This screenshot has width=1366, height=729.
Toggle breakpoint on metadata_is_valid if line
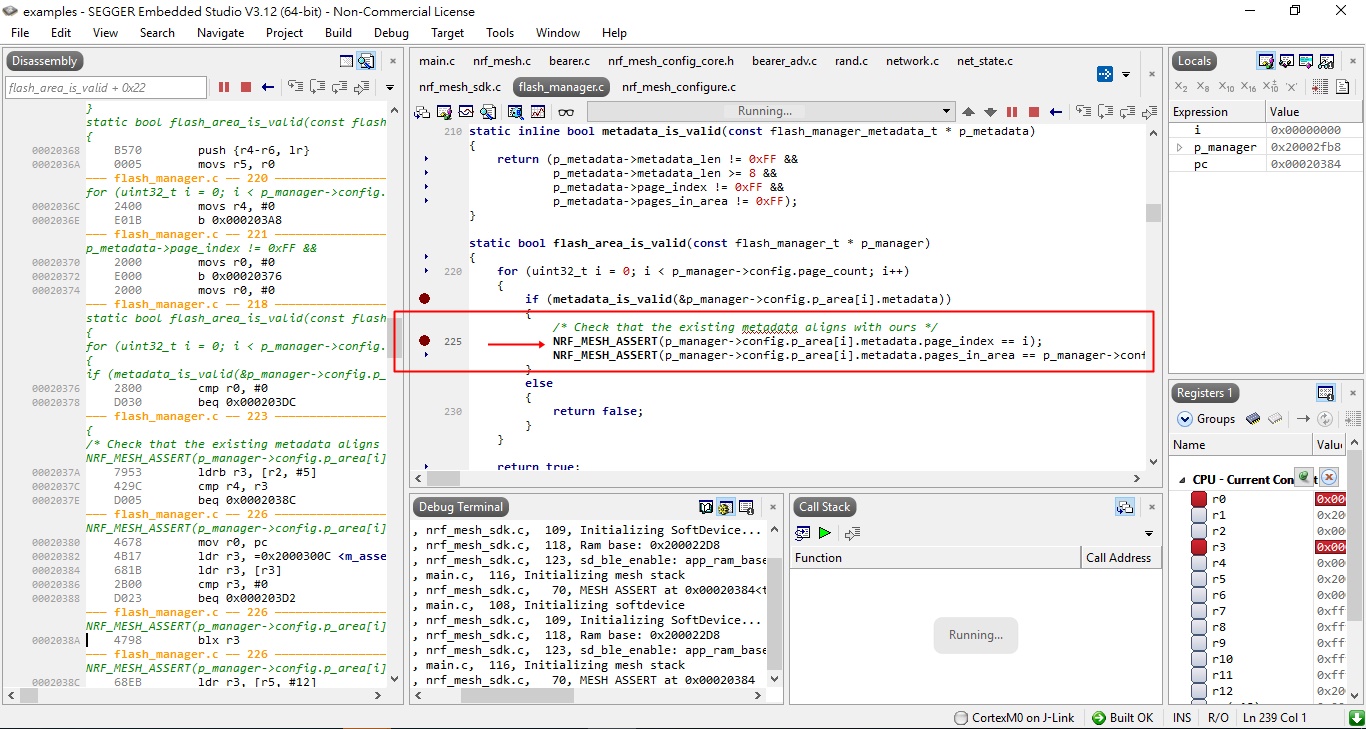pos(425,299)
